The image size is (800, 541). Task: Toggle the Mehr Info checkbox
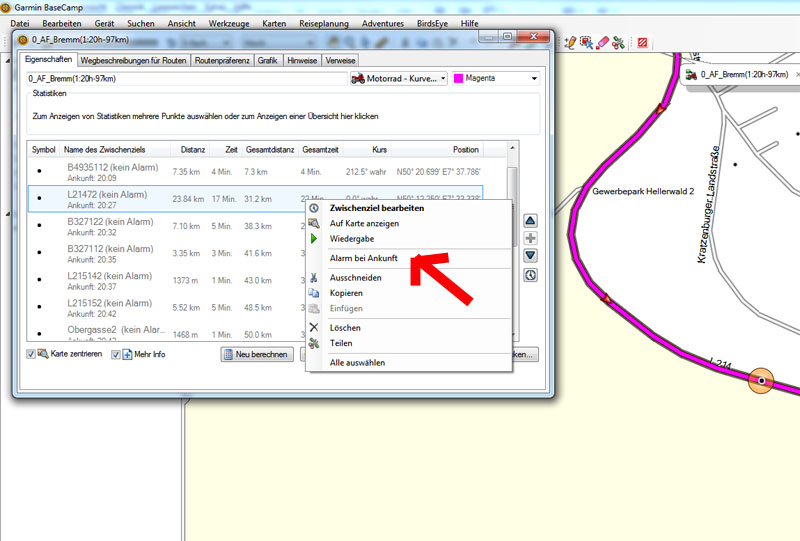click(x=115, y=354)
